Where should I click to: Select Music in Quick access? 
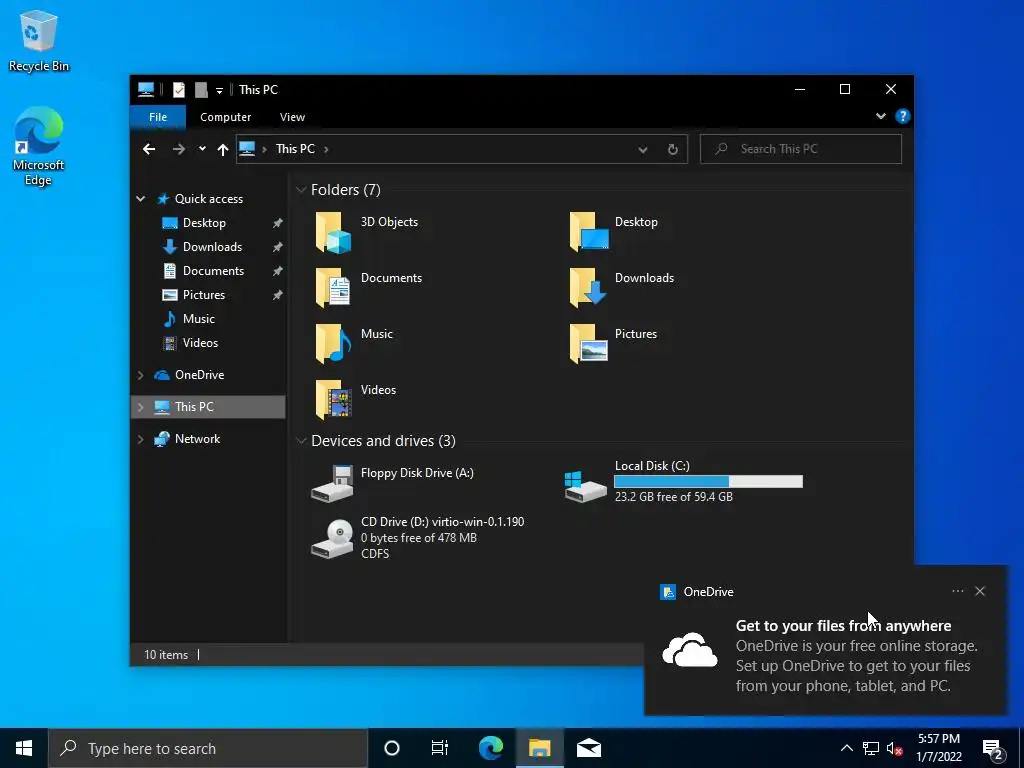pos(199,319)
